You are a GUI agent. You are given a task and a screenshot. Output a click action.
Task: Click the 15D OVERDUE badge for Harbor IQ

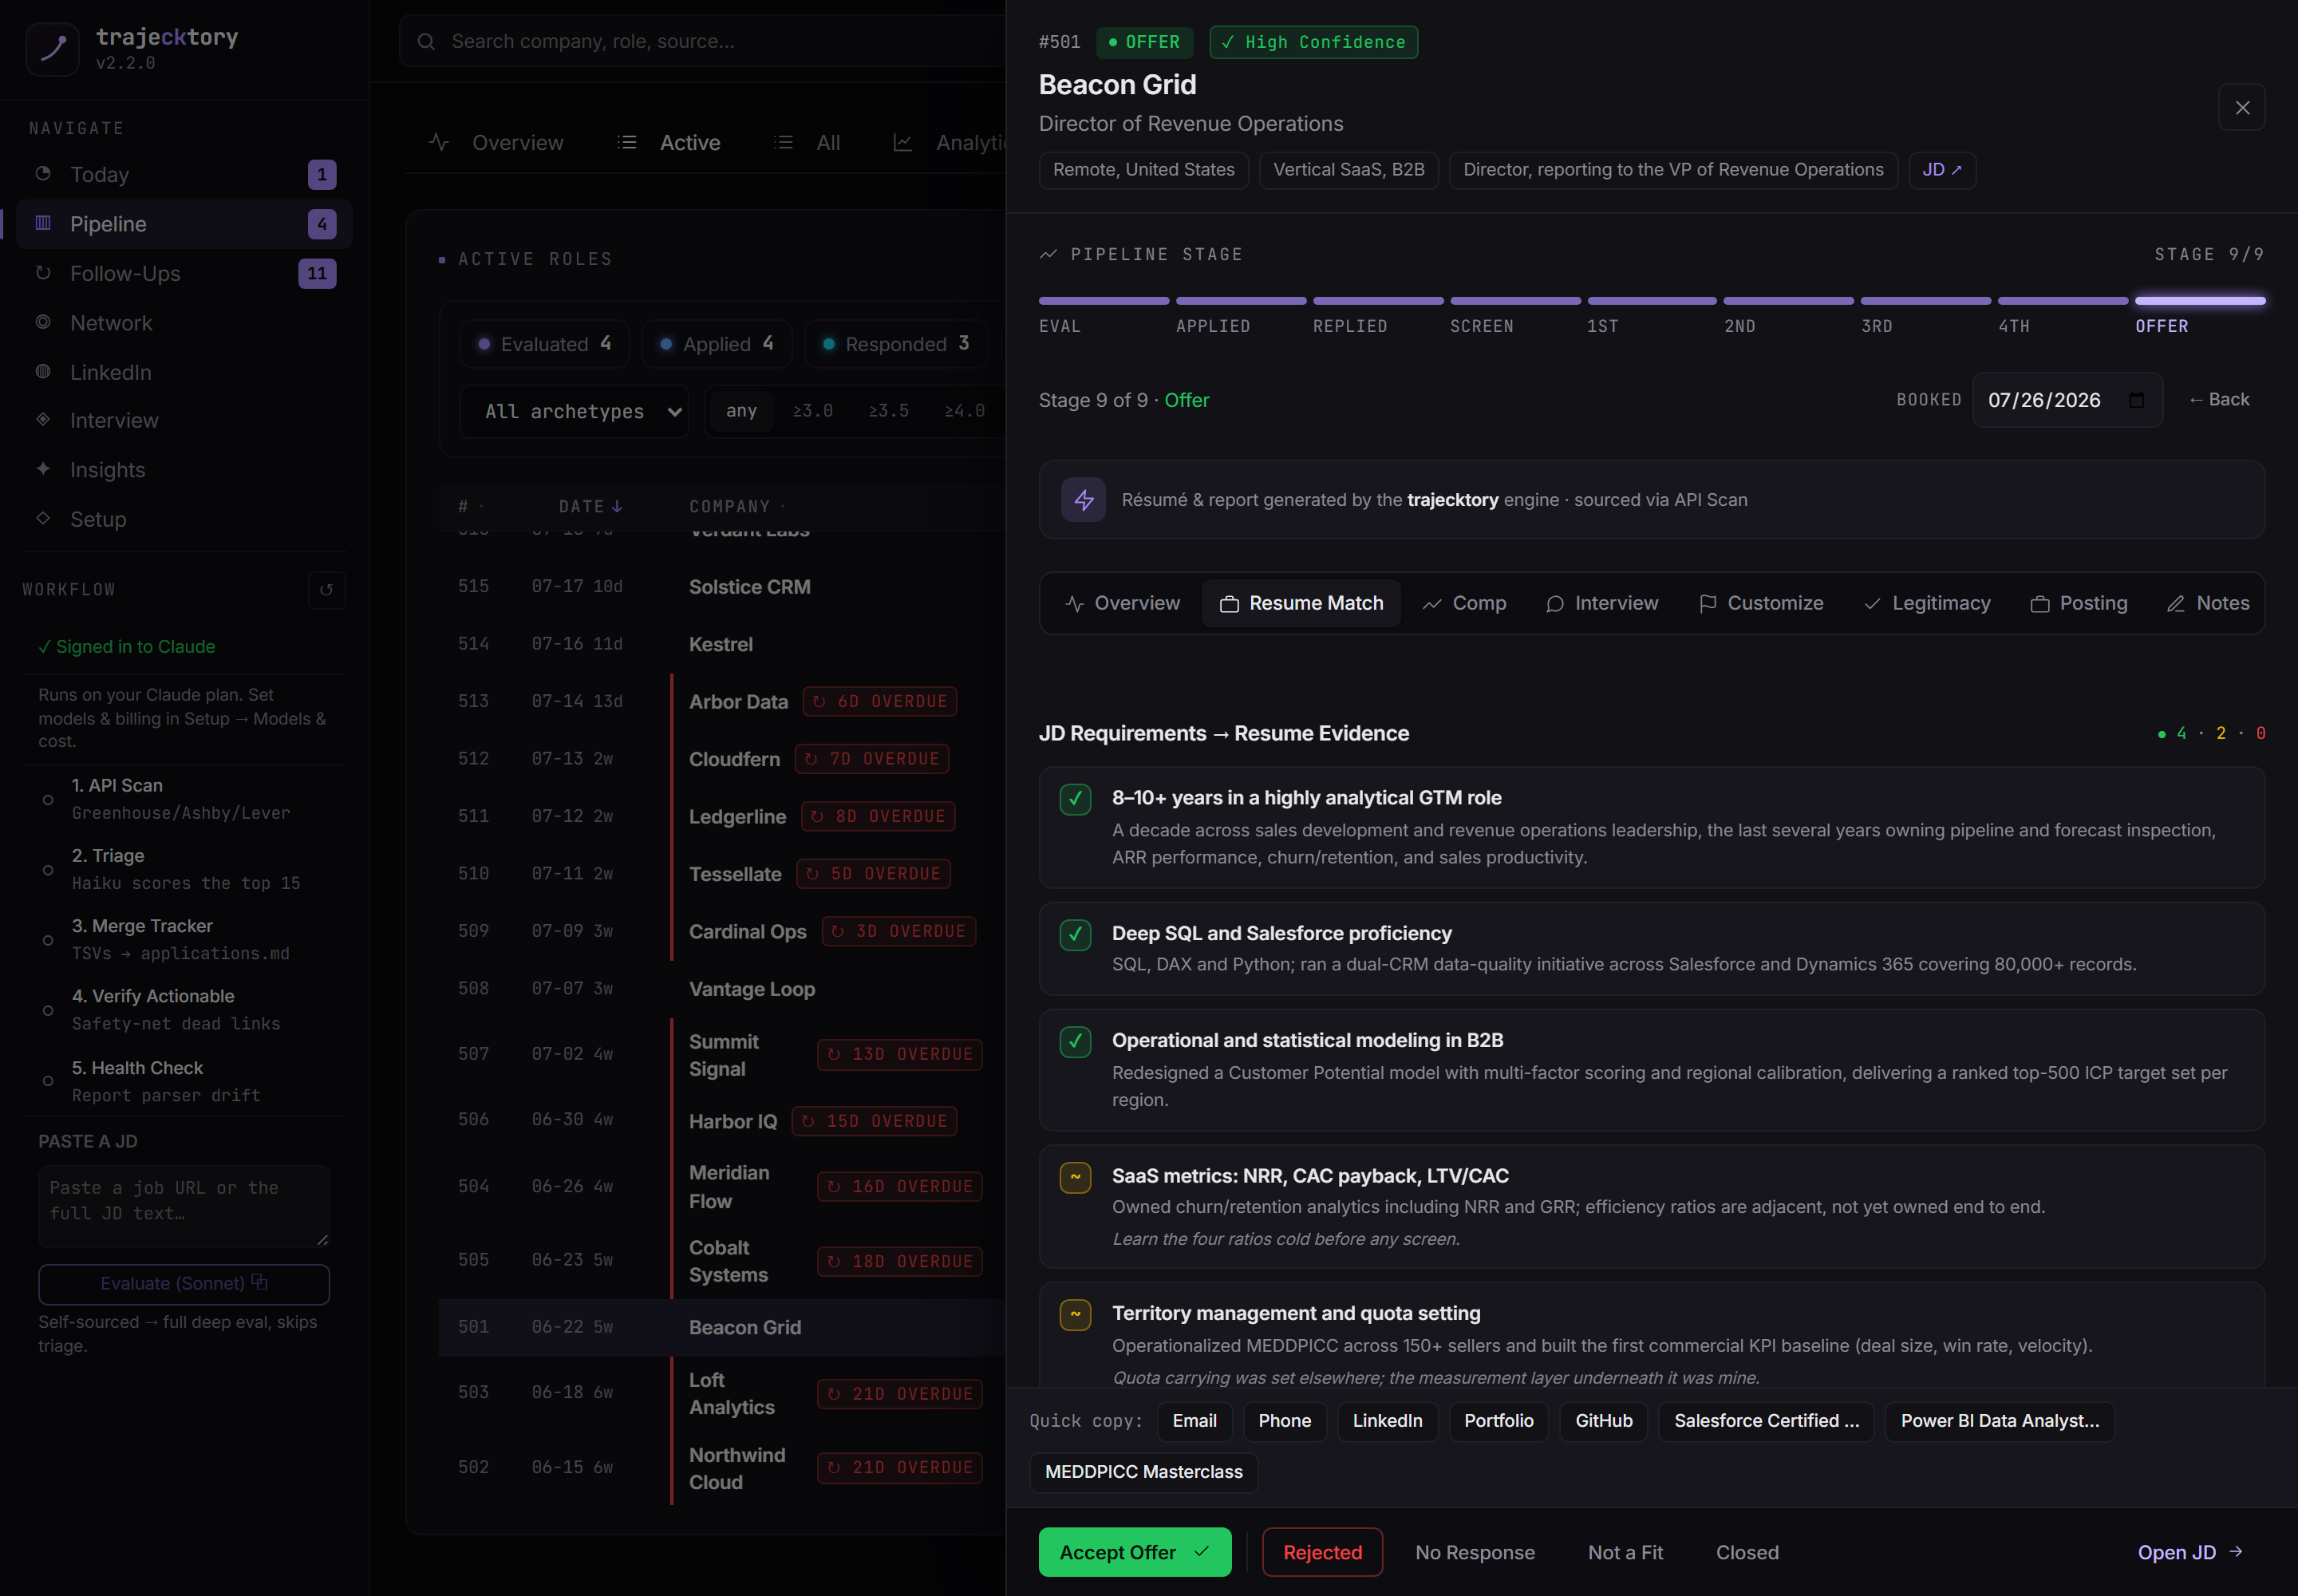(874, 1121)
